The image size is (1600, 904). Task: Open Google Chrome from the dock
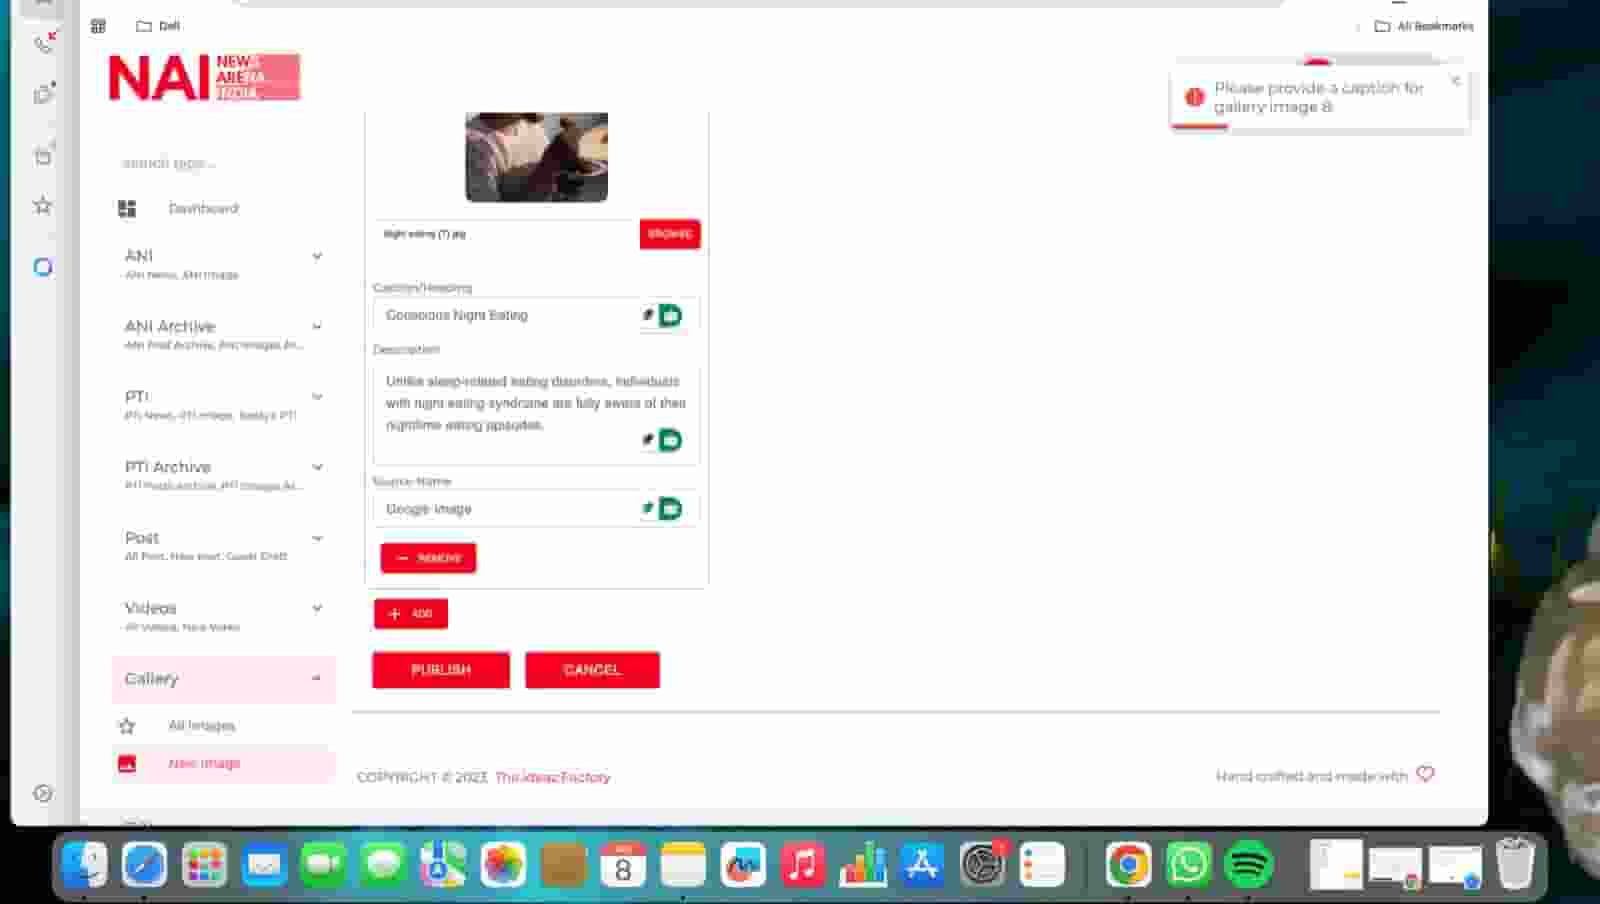[1128, 864]
